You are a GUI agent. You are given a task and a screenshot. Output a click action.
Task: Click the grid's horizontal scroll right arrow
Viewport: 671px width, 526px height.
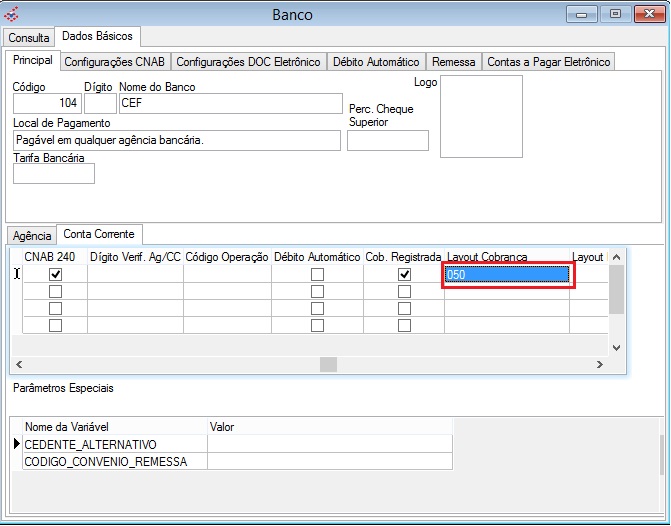click(x=600, y=365)
